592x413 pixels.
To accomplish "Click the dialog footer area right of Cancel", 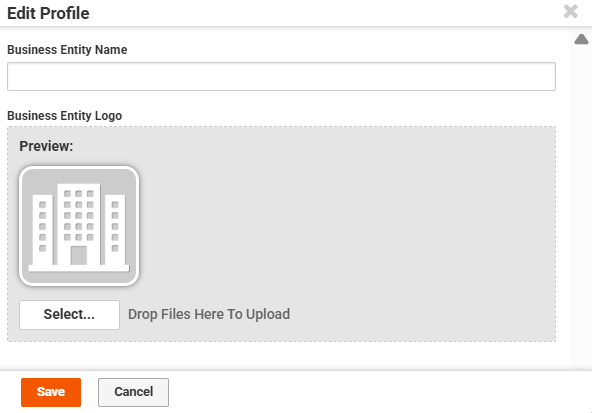I will pyautogui.click(x=378, y=392).
